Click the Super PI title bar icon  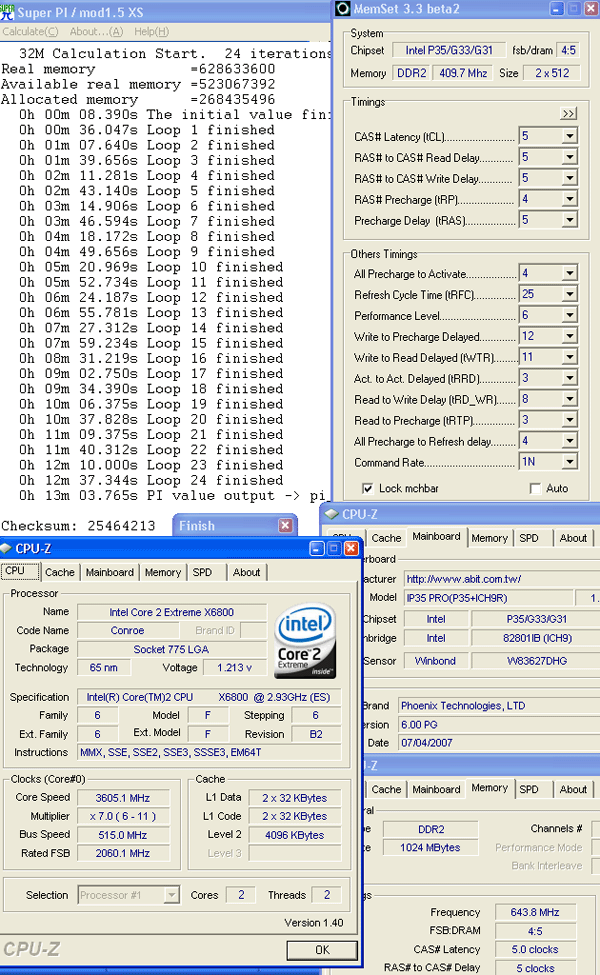(8, 8)
